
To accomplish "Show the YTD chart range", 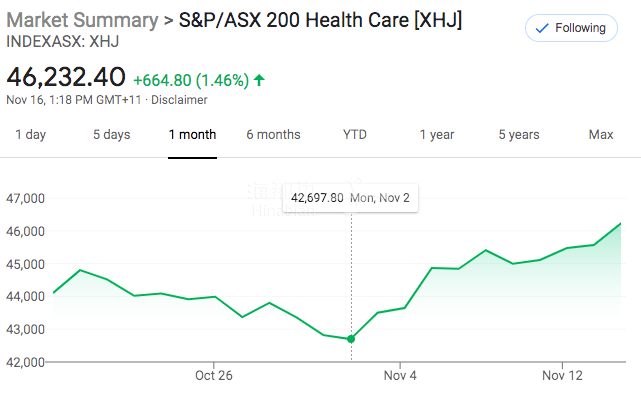I will coord(354,134).
